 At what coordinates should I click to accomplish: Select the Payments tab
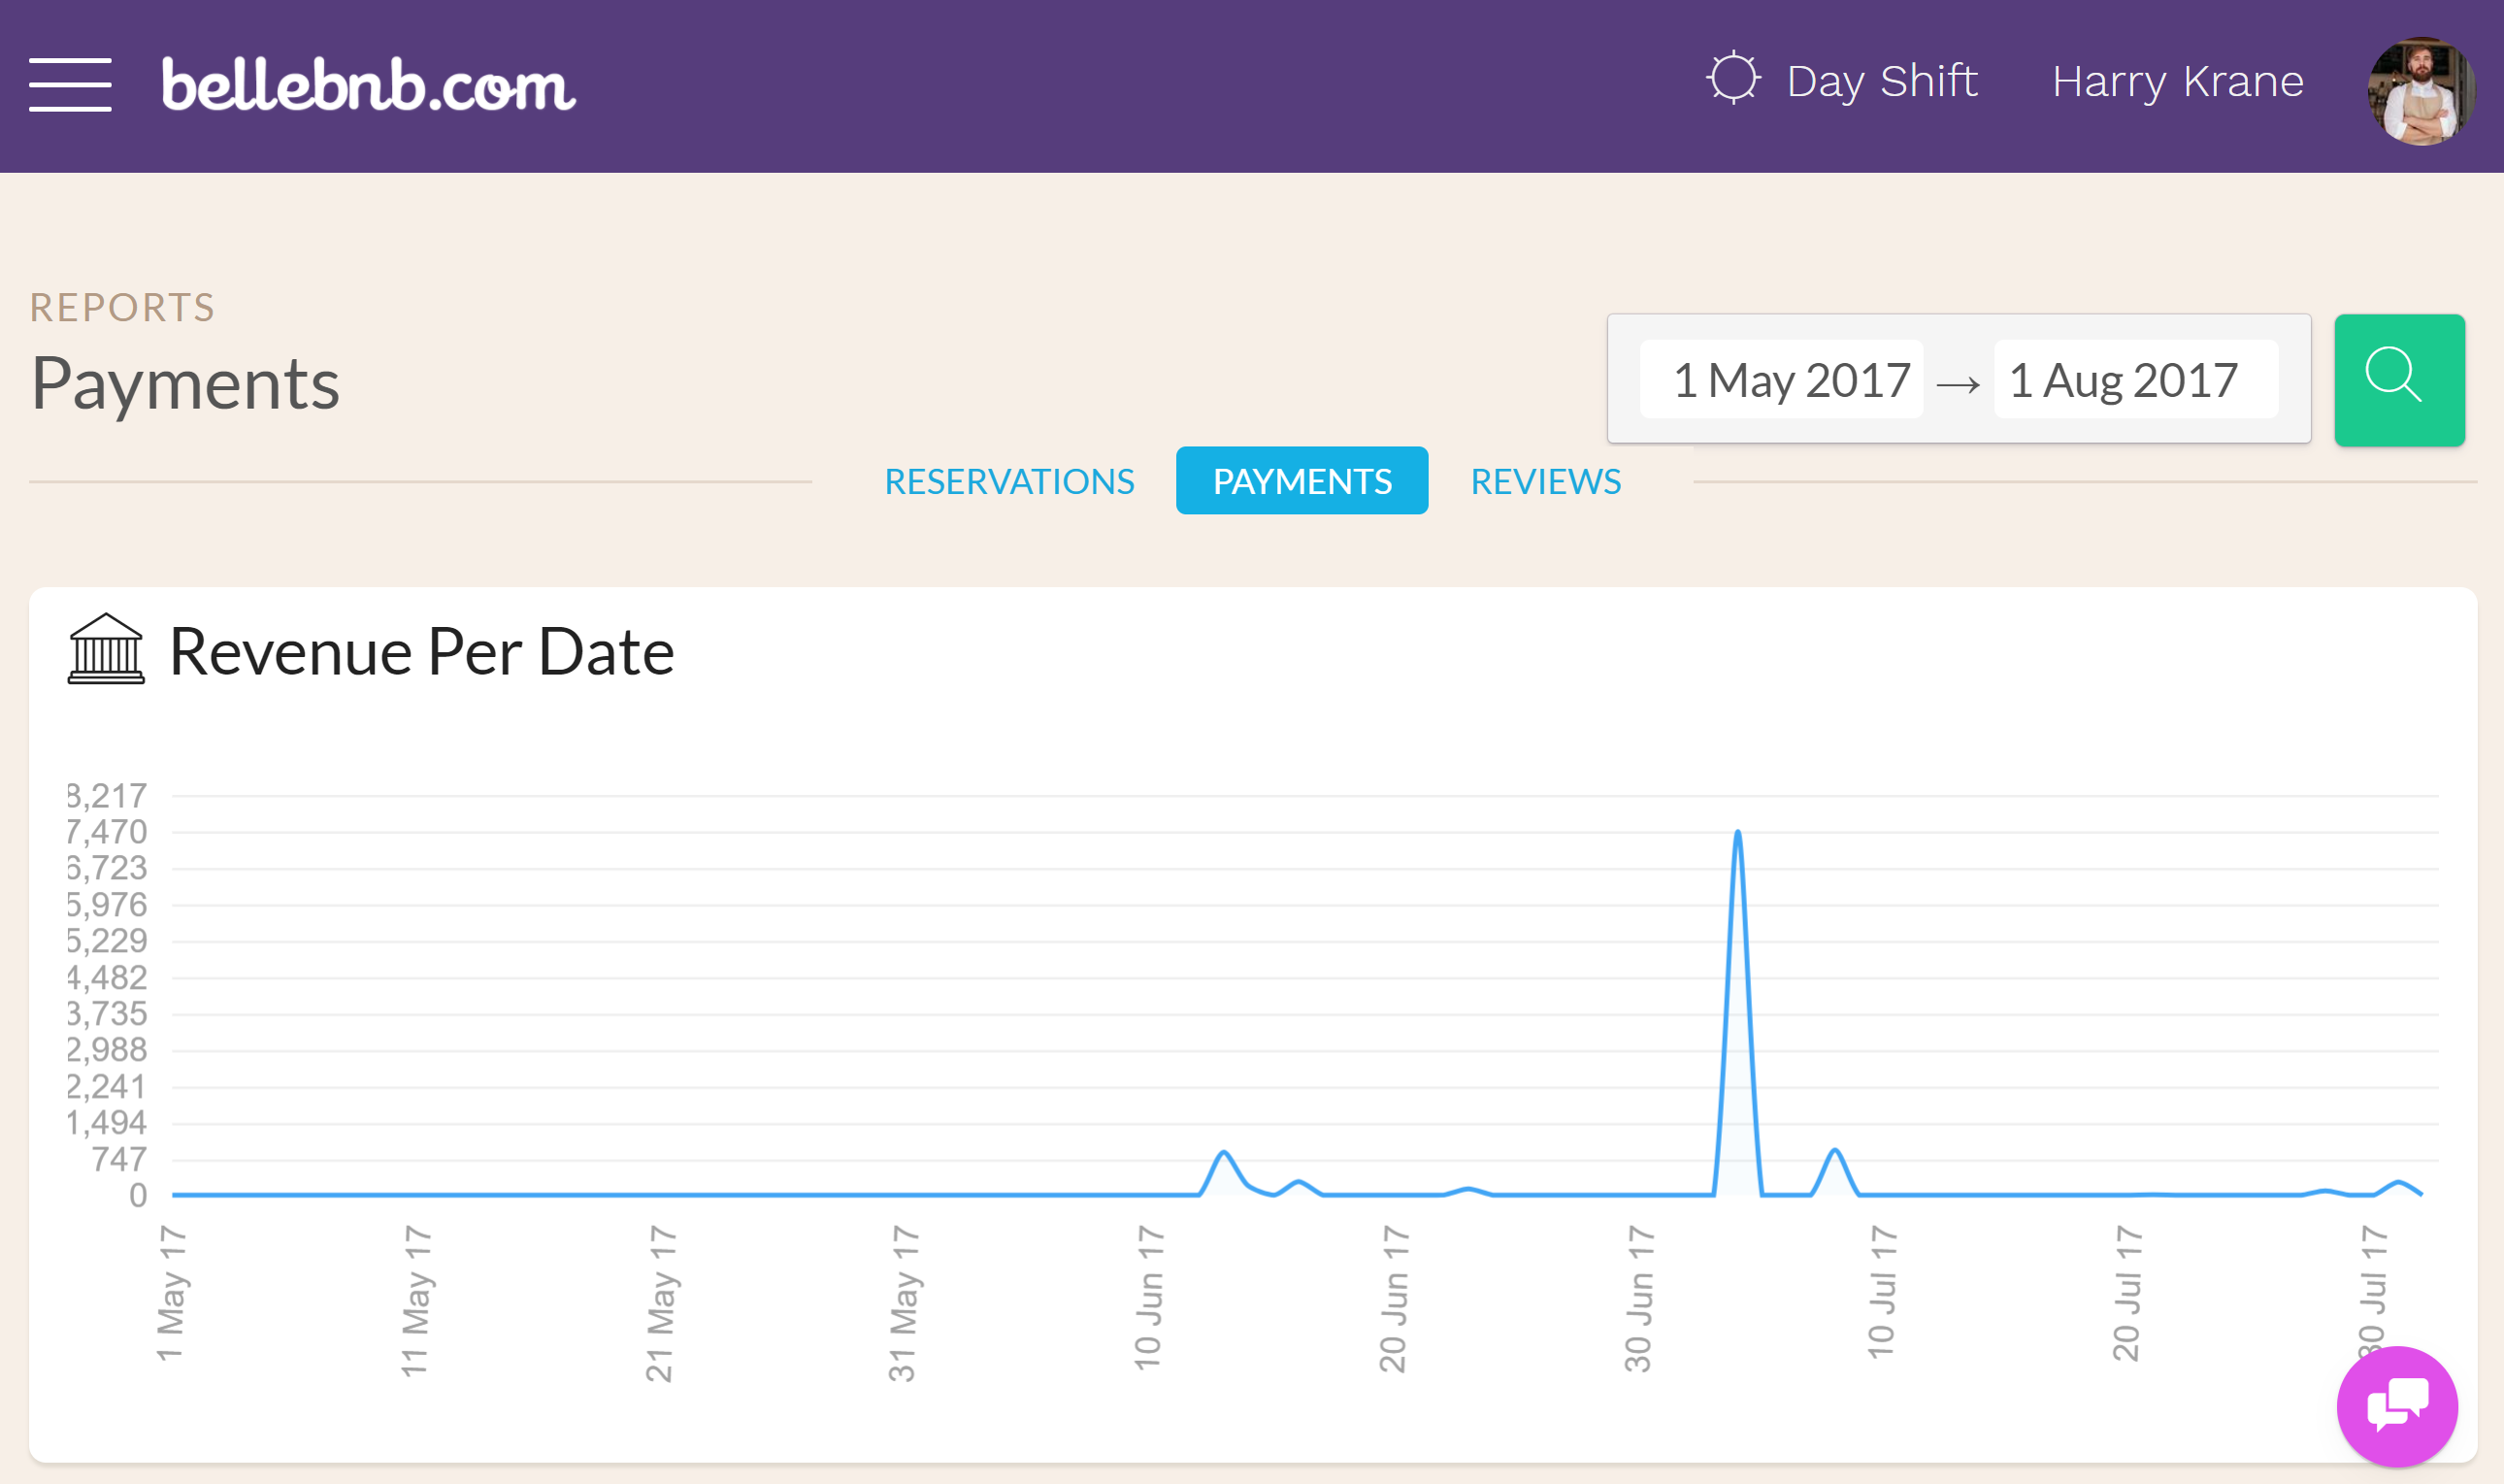pos(1302,480)
